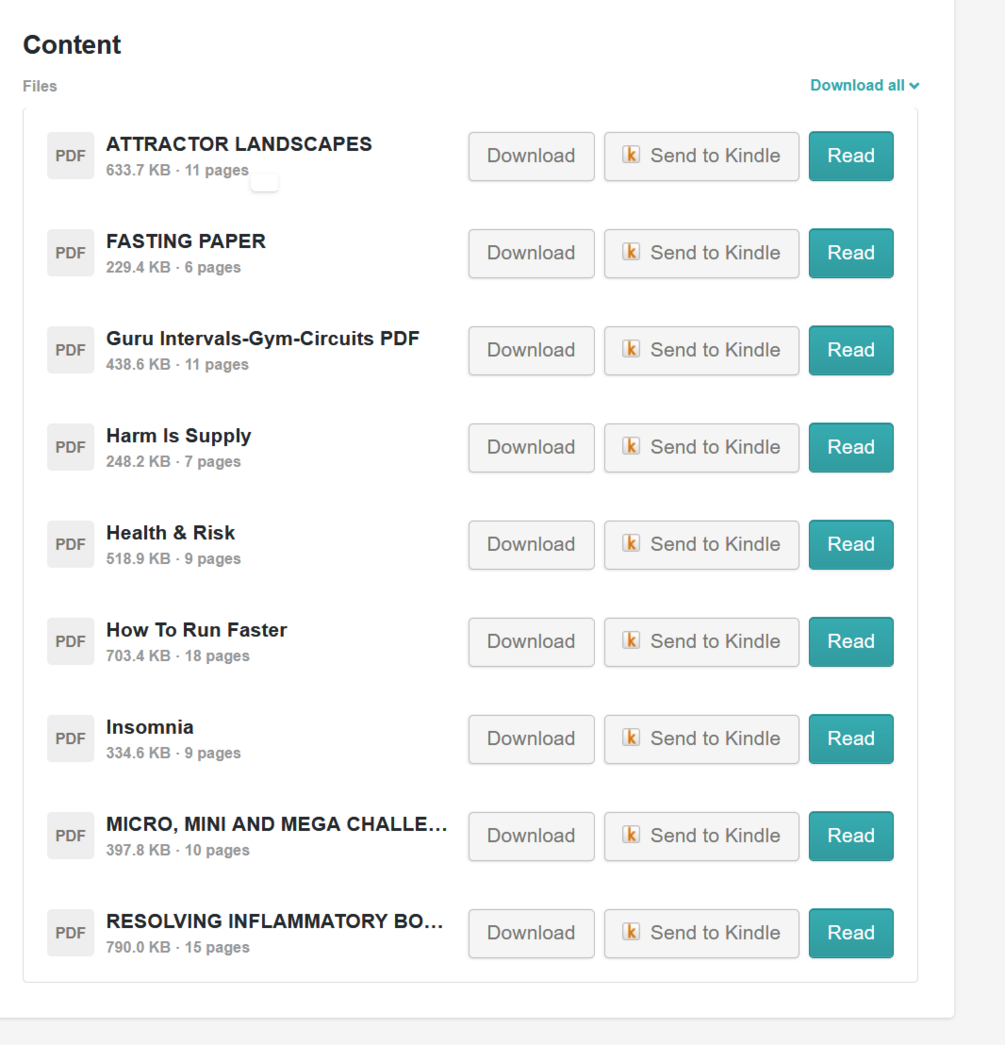1005x1045 pixels.
Task: Click the Kindle icon in the Health & Risk row
Action: 631,544
